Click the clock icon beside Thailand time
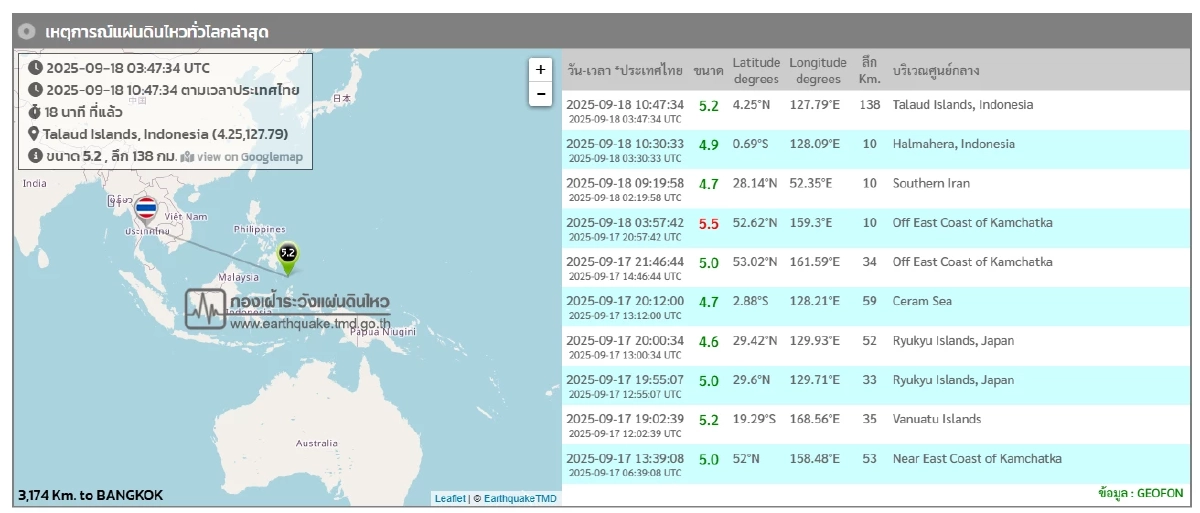Screen dimensions: 1200x513 [35, 90]
